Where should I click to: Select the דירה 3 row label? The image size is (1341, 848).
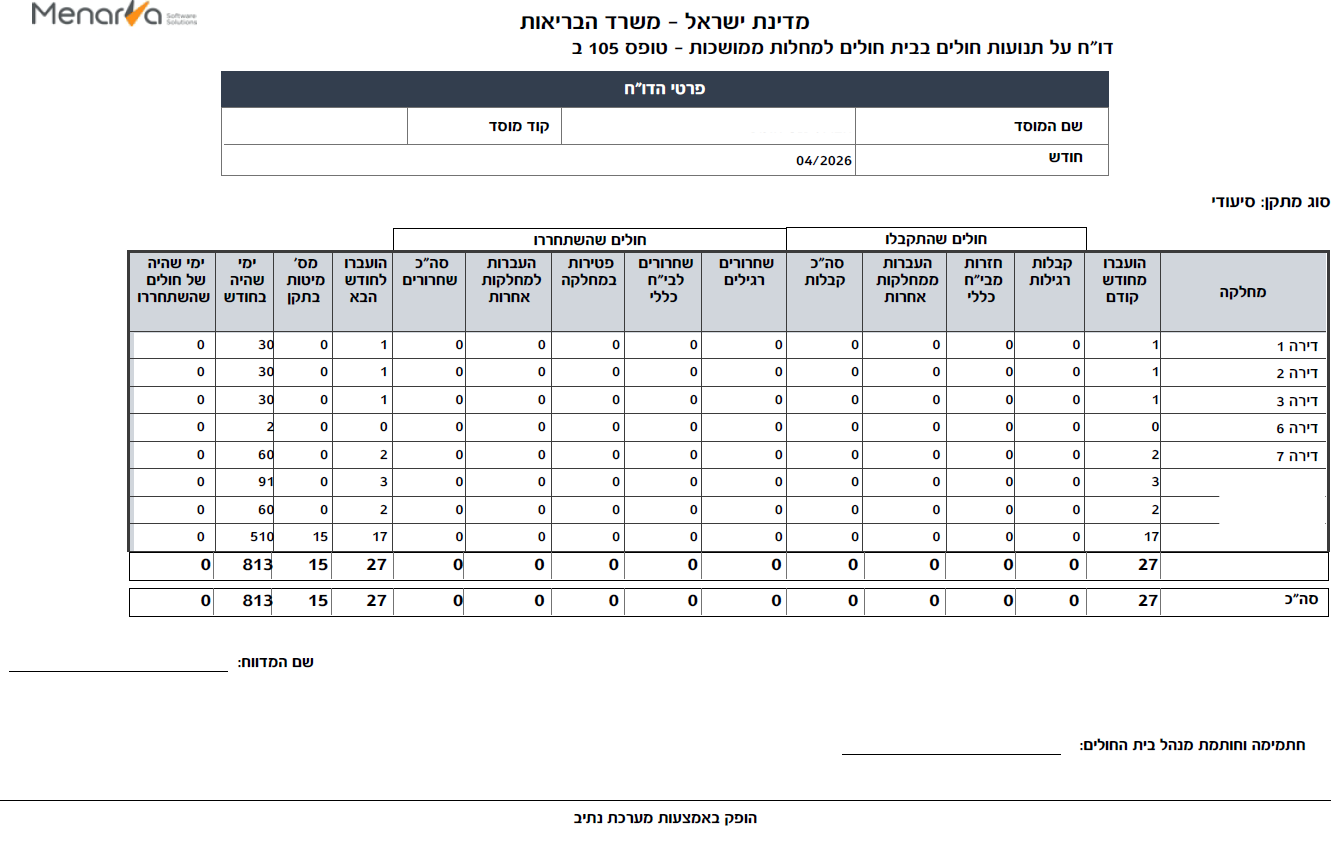click(1300, 401)
